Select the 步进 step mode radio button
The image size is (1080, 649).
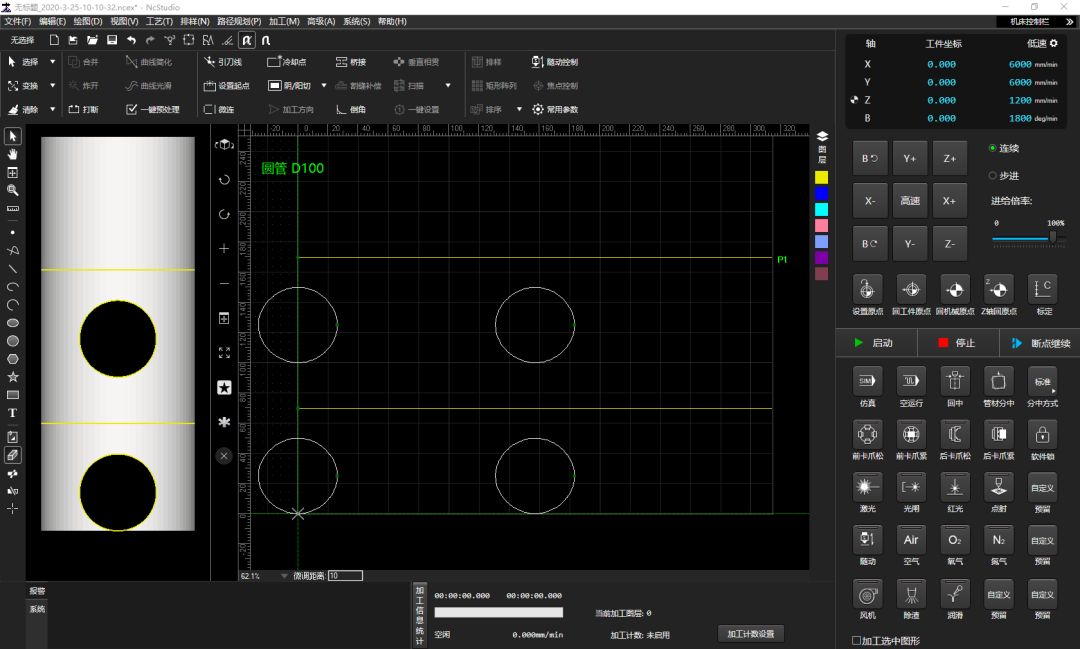[x=993, y=175]
